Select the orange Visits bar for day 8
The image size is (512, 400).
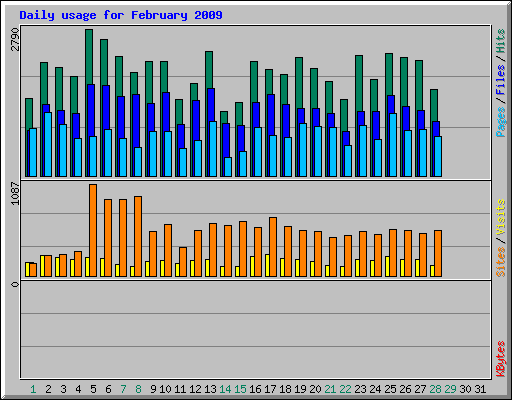pos(138,236)
